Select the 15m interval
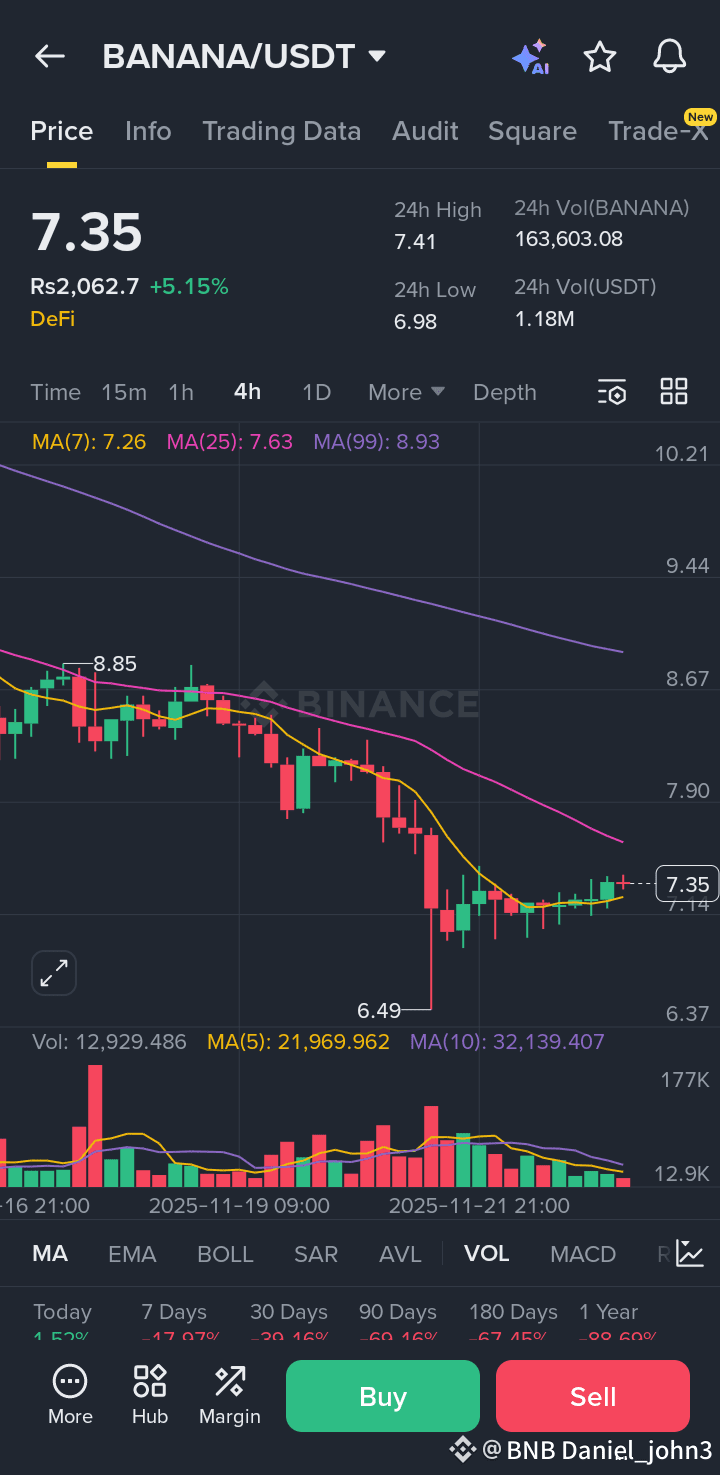 click(124, 392)
